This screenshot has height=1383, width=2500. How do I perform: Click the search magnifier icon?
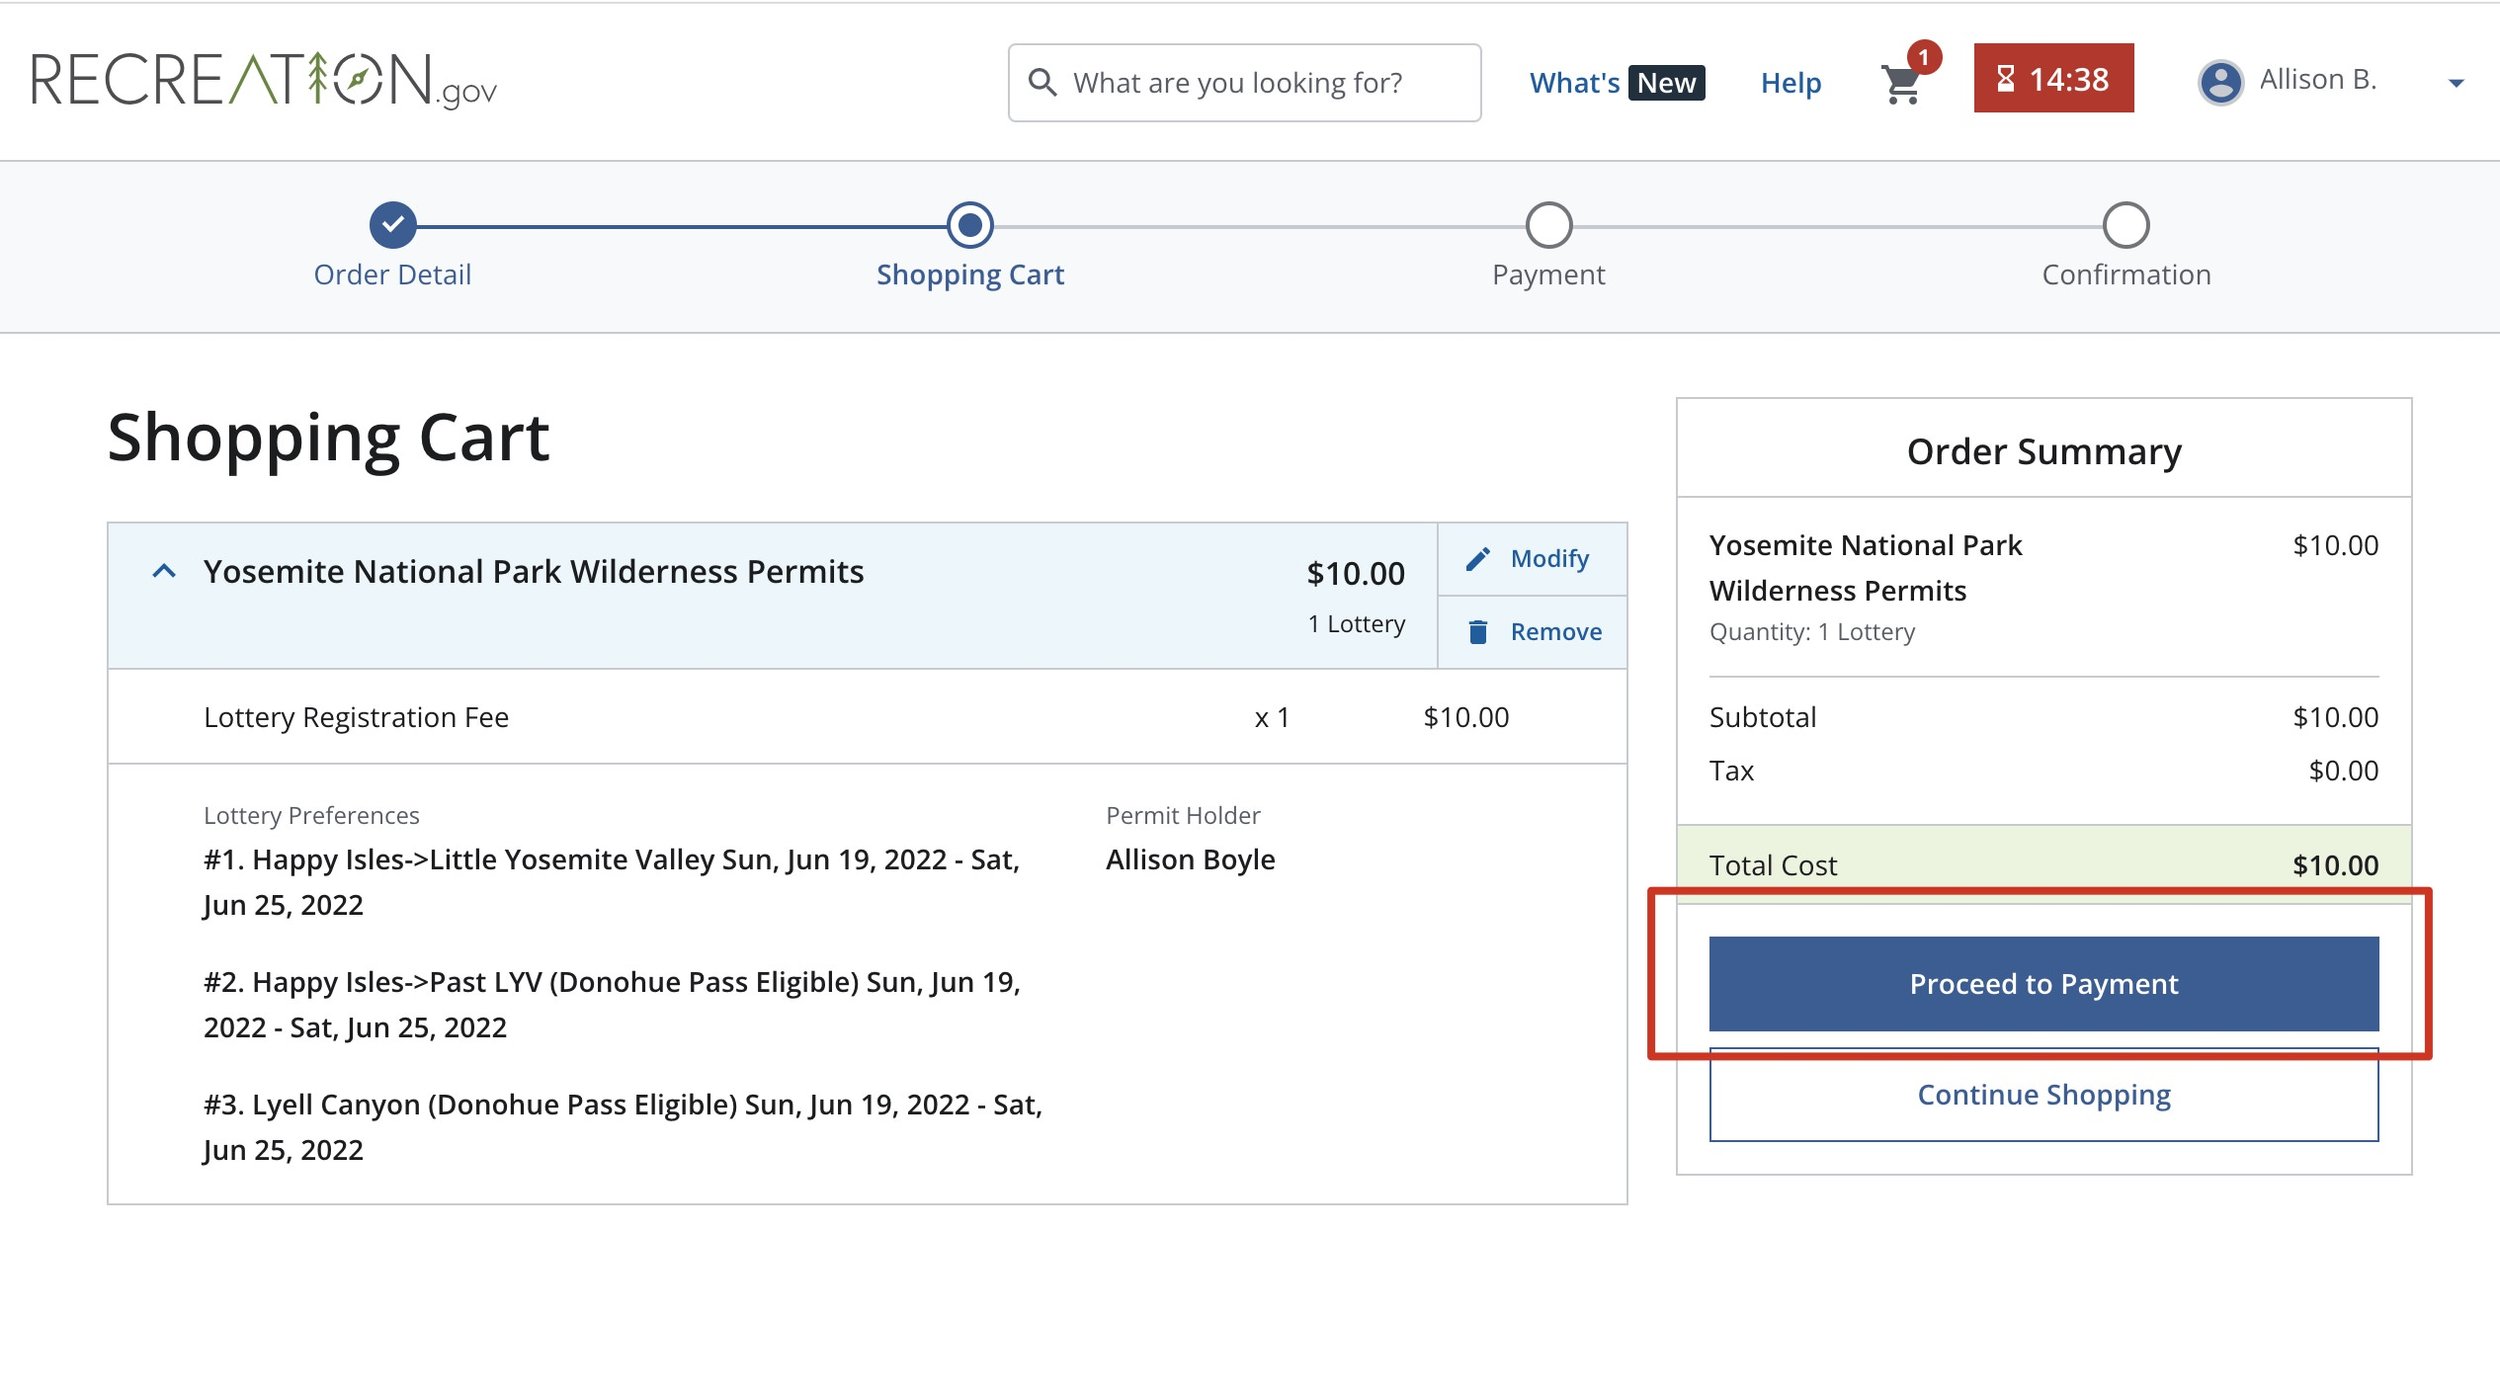pyautogui.click(x=1042, y=82)
